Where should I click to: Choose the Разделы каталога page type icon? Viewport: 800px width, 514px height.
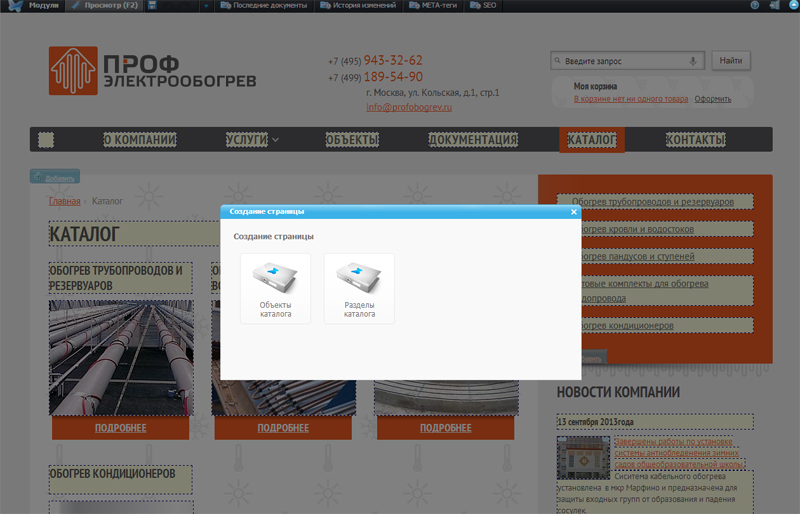(359, 289)
